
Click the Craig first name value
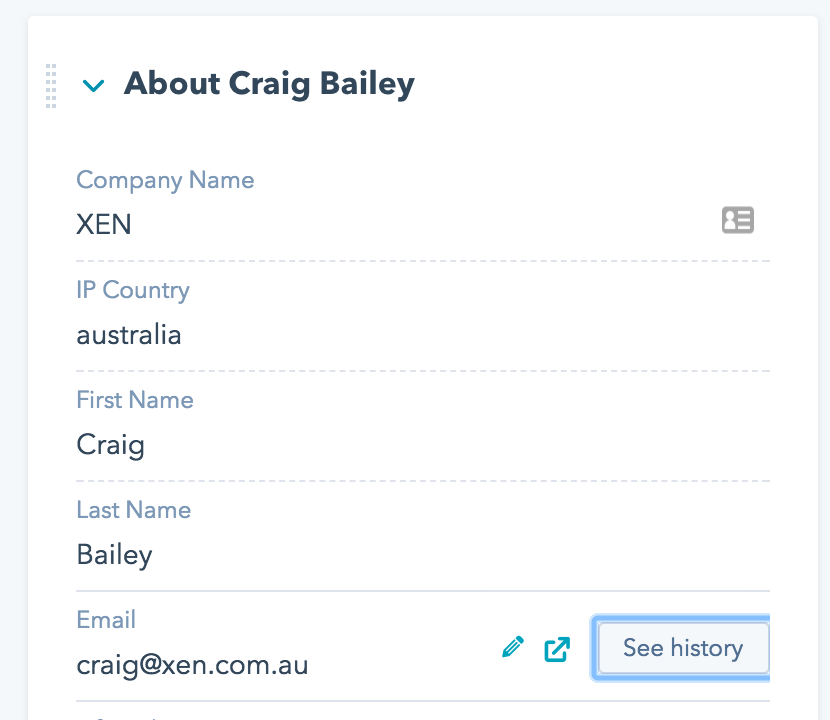tap(111, 444)
